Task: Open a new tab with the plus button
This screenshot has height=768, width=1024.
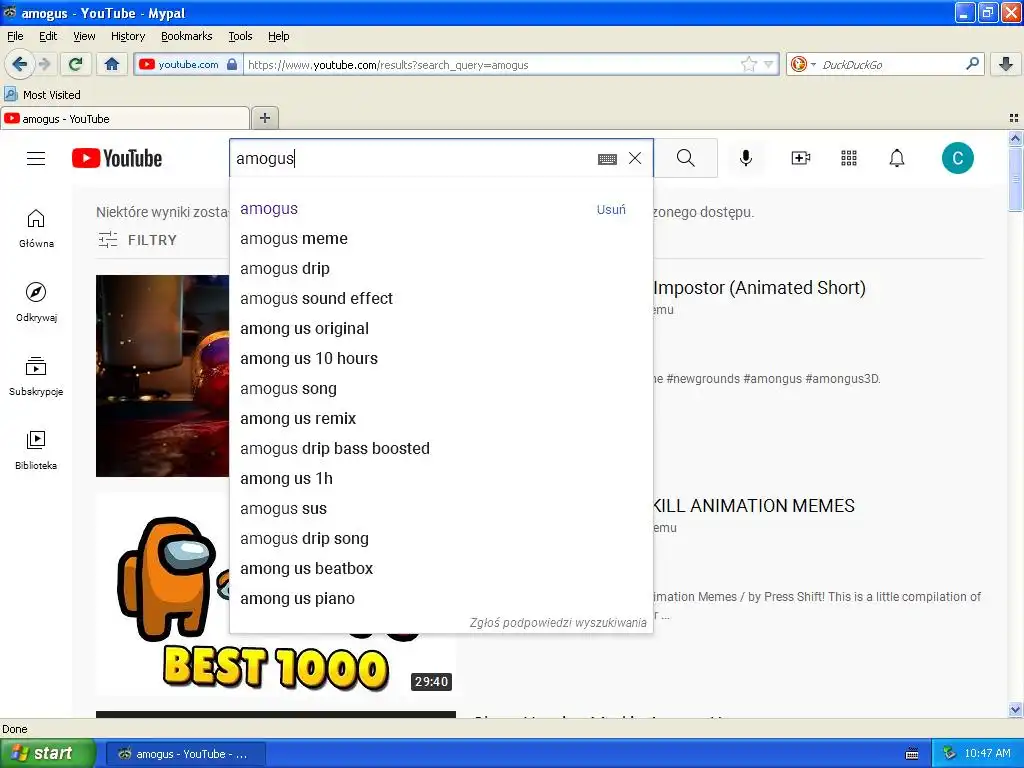Action: click(264, 118)
